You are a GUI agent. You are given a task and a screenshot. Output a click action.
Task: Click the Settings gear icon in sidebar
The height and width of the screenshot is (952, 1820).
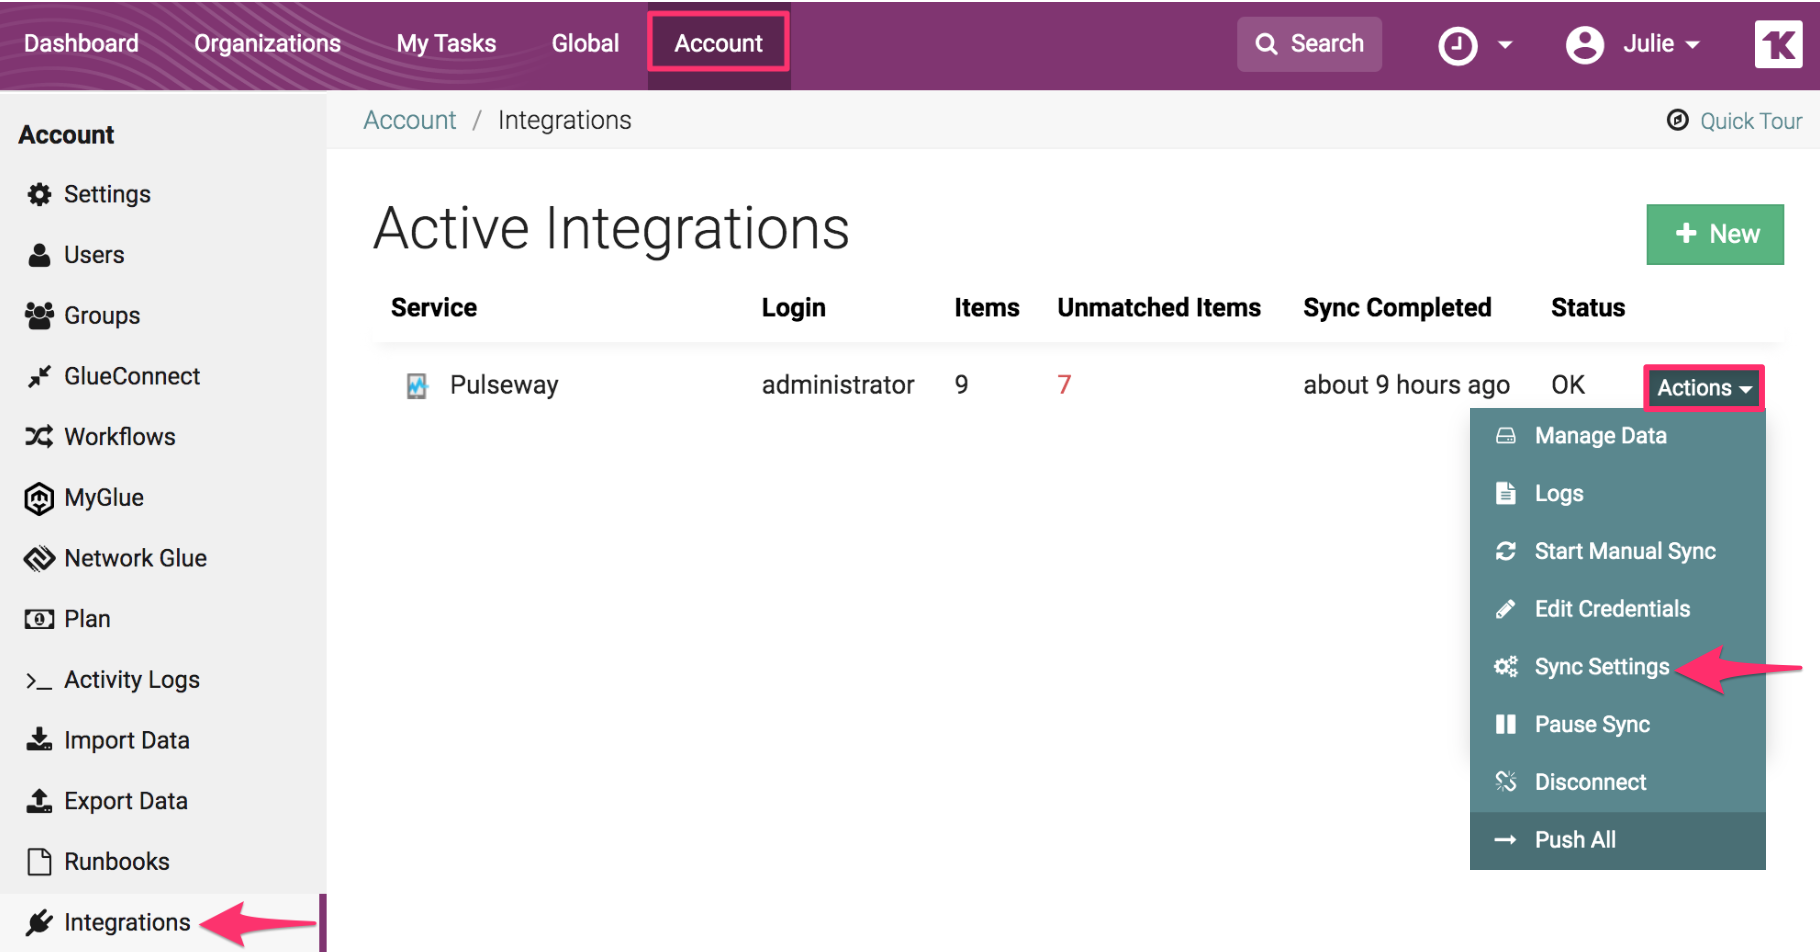coord(39,195)
